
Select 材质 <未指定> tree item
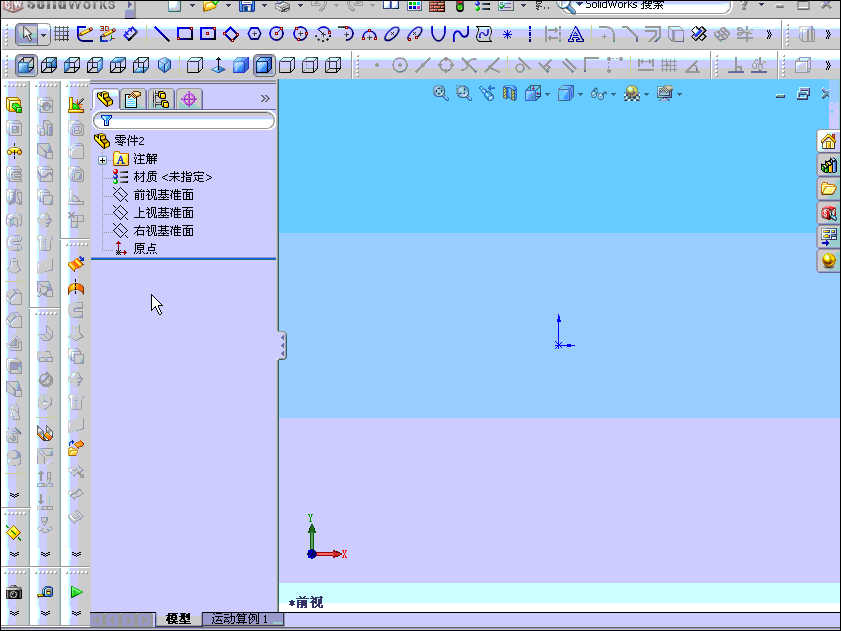point(173,177)
